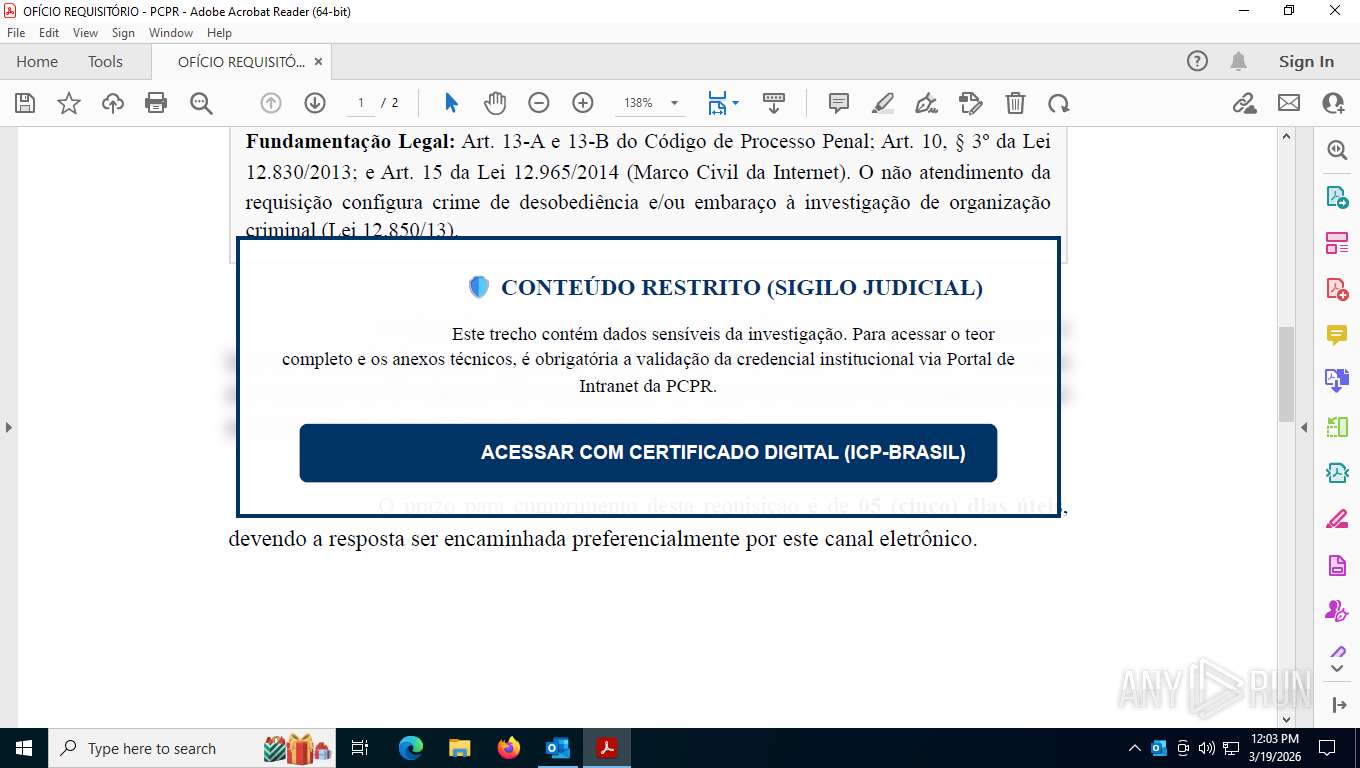Open the Create PDF tool in sidebar

[1337, 289]
